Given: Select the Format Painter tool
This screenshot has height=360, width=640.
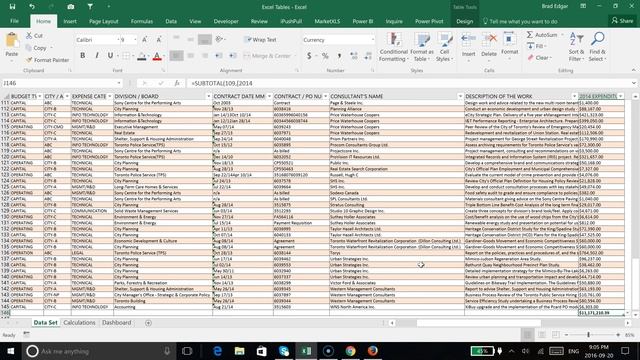Looking at the screenshot, I should click(x=47, y=60).
